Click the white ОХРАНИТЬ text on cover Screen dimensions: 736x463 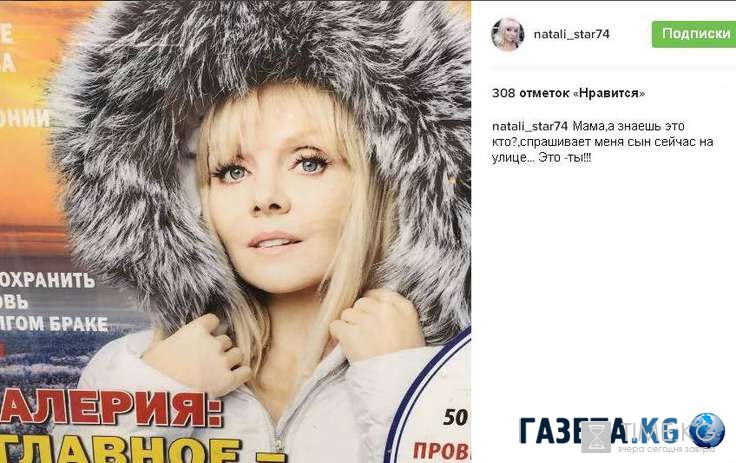tap(47, 280)
